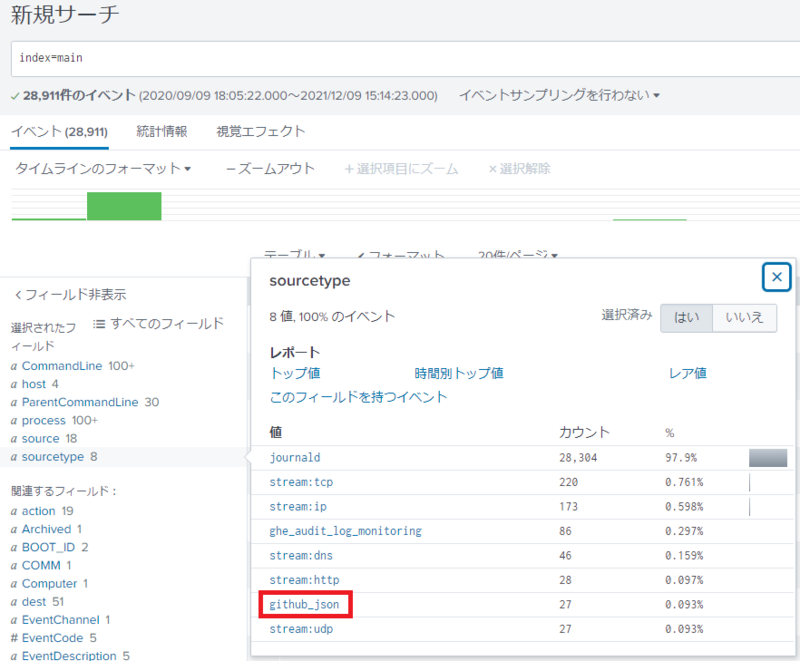This screenshot has width=800, height=661.
Task: Select the EventCode field
Action: (54, 638)
